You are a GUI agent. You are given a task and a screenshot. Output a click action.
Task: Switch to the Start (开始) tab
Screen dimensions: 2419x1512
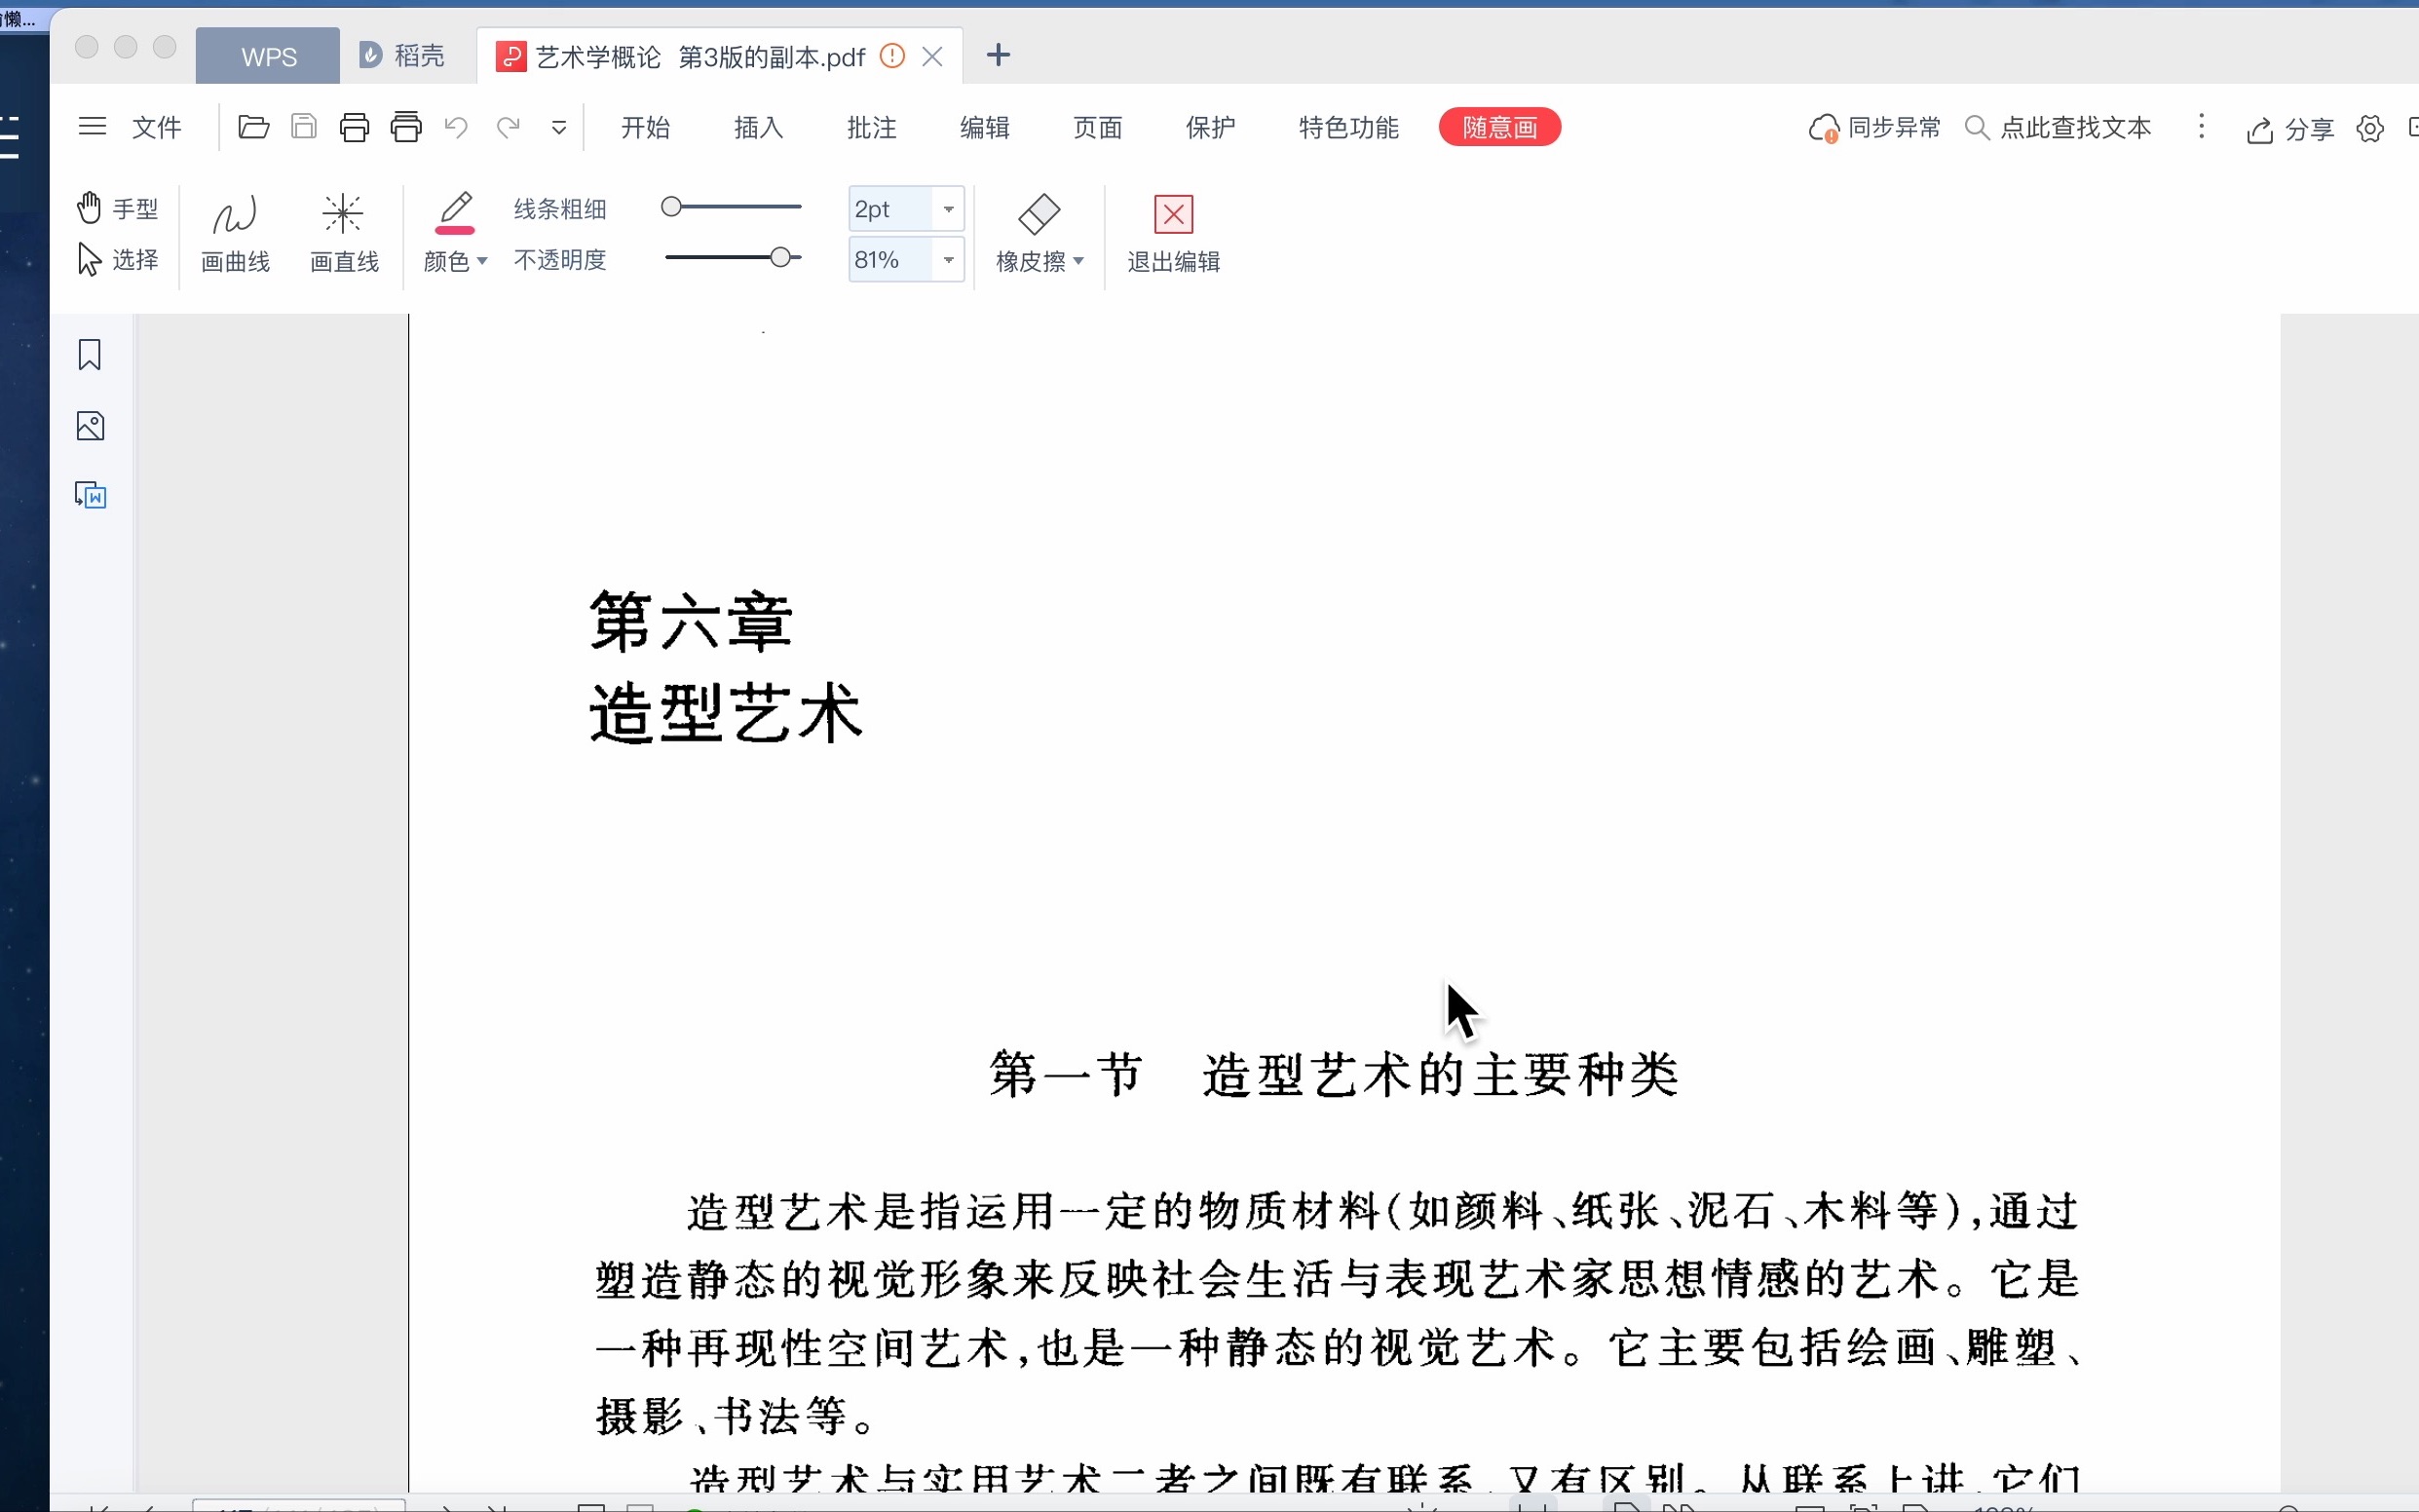[645, 127]
